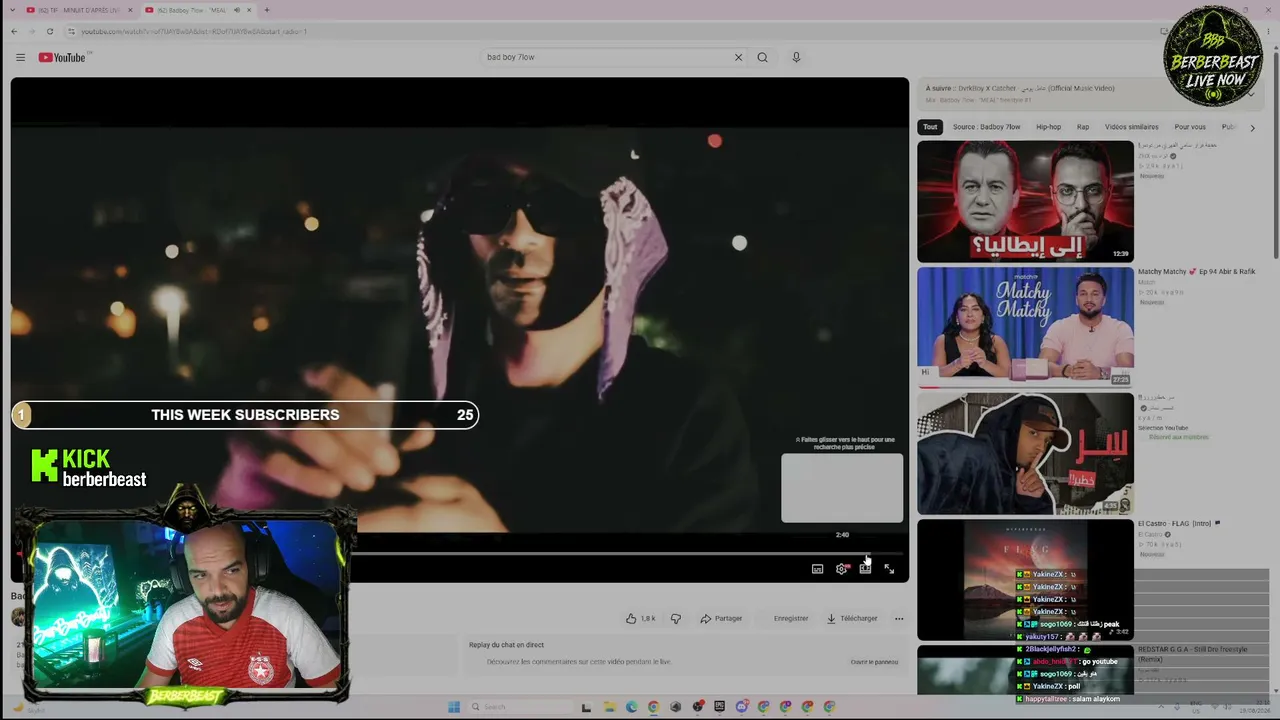This screenshot has height=720, width=1280.
Task: Like the video (1,8 k)
Action: 640,618
